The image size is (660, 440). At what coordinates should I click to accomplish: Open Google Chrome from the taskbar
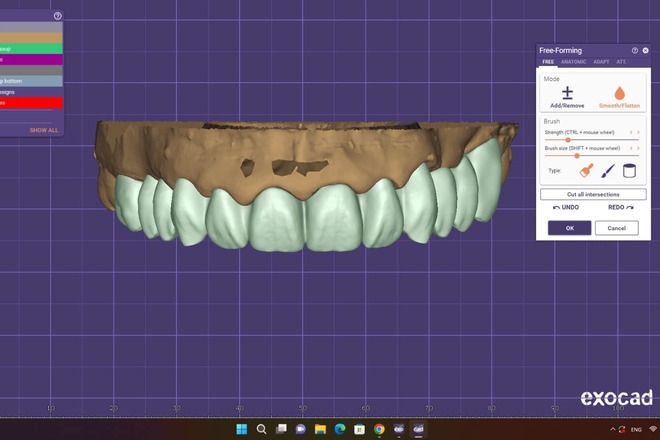[x=379, y=429]
